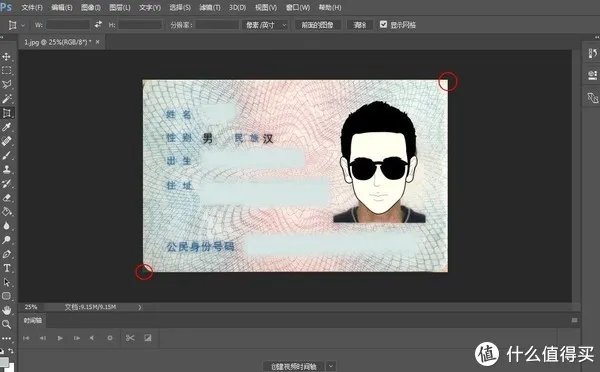Select the Dodge tool
The image size is (600, 372).
pos(7,240)
